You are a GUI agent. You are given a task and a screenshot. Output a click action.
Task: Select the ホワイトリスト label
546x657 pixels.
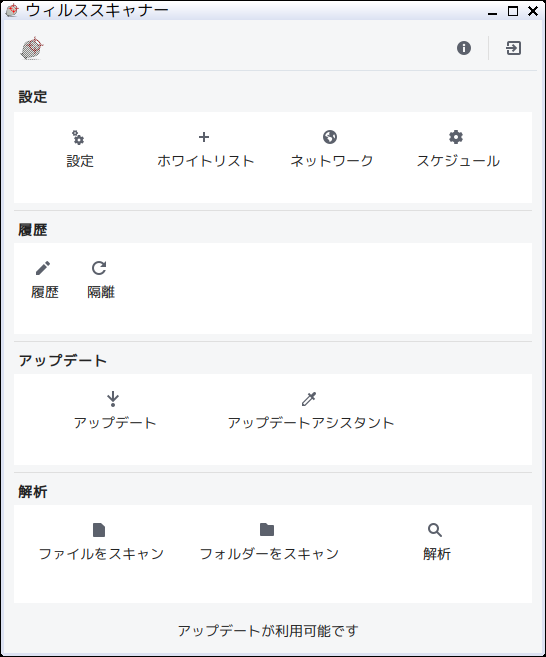[206, 161]
